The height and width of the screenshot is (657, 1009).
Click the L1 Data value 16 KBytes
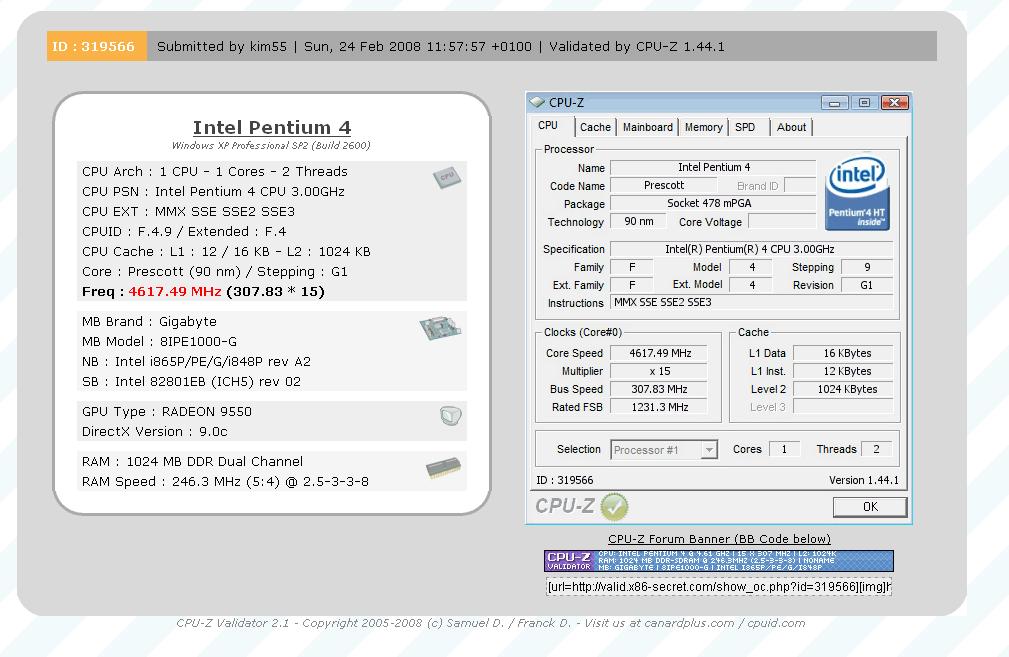click(x=843, y=353)
